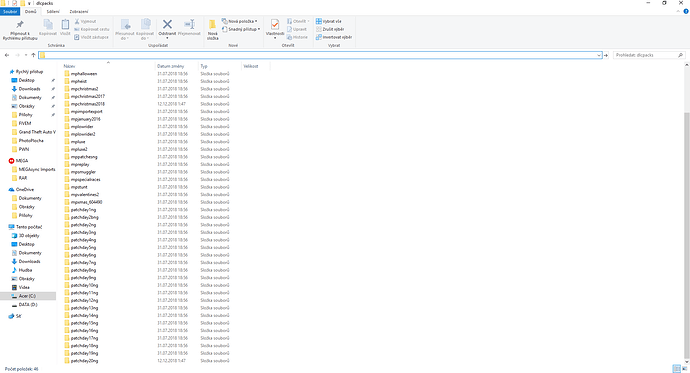Click the go arrow beside address bar
This screenshot has height=373, width=690.
point(606,55)
